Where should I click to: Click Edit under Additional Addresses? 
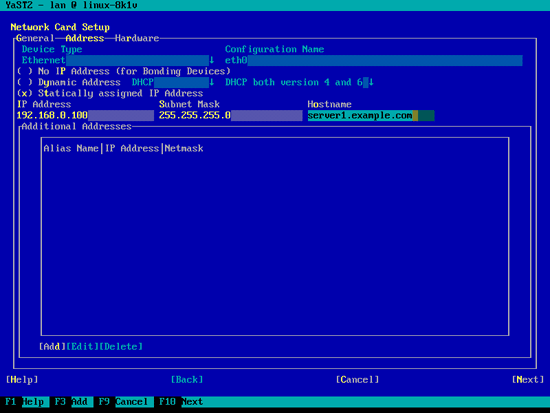82,347
